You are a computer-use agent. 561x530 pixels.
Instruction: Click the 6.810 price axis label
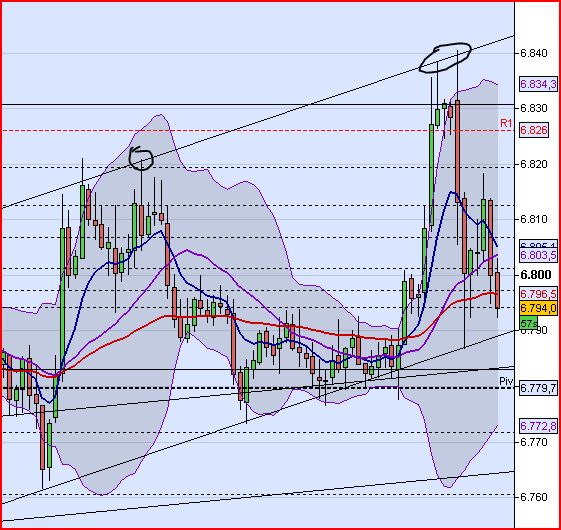[x=534, y=219]
